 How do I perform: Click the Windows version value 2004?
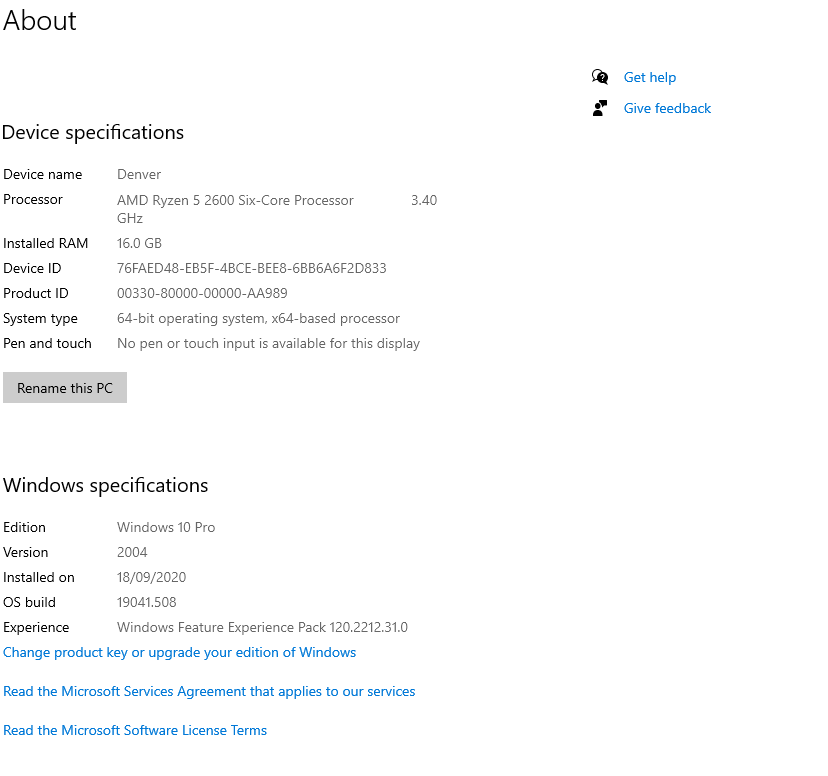point(132,552)
